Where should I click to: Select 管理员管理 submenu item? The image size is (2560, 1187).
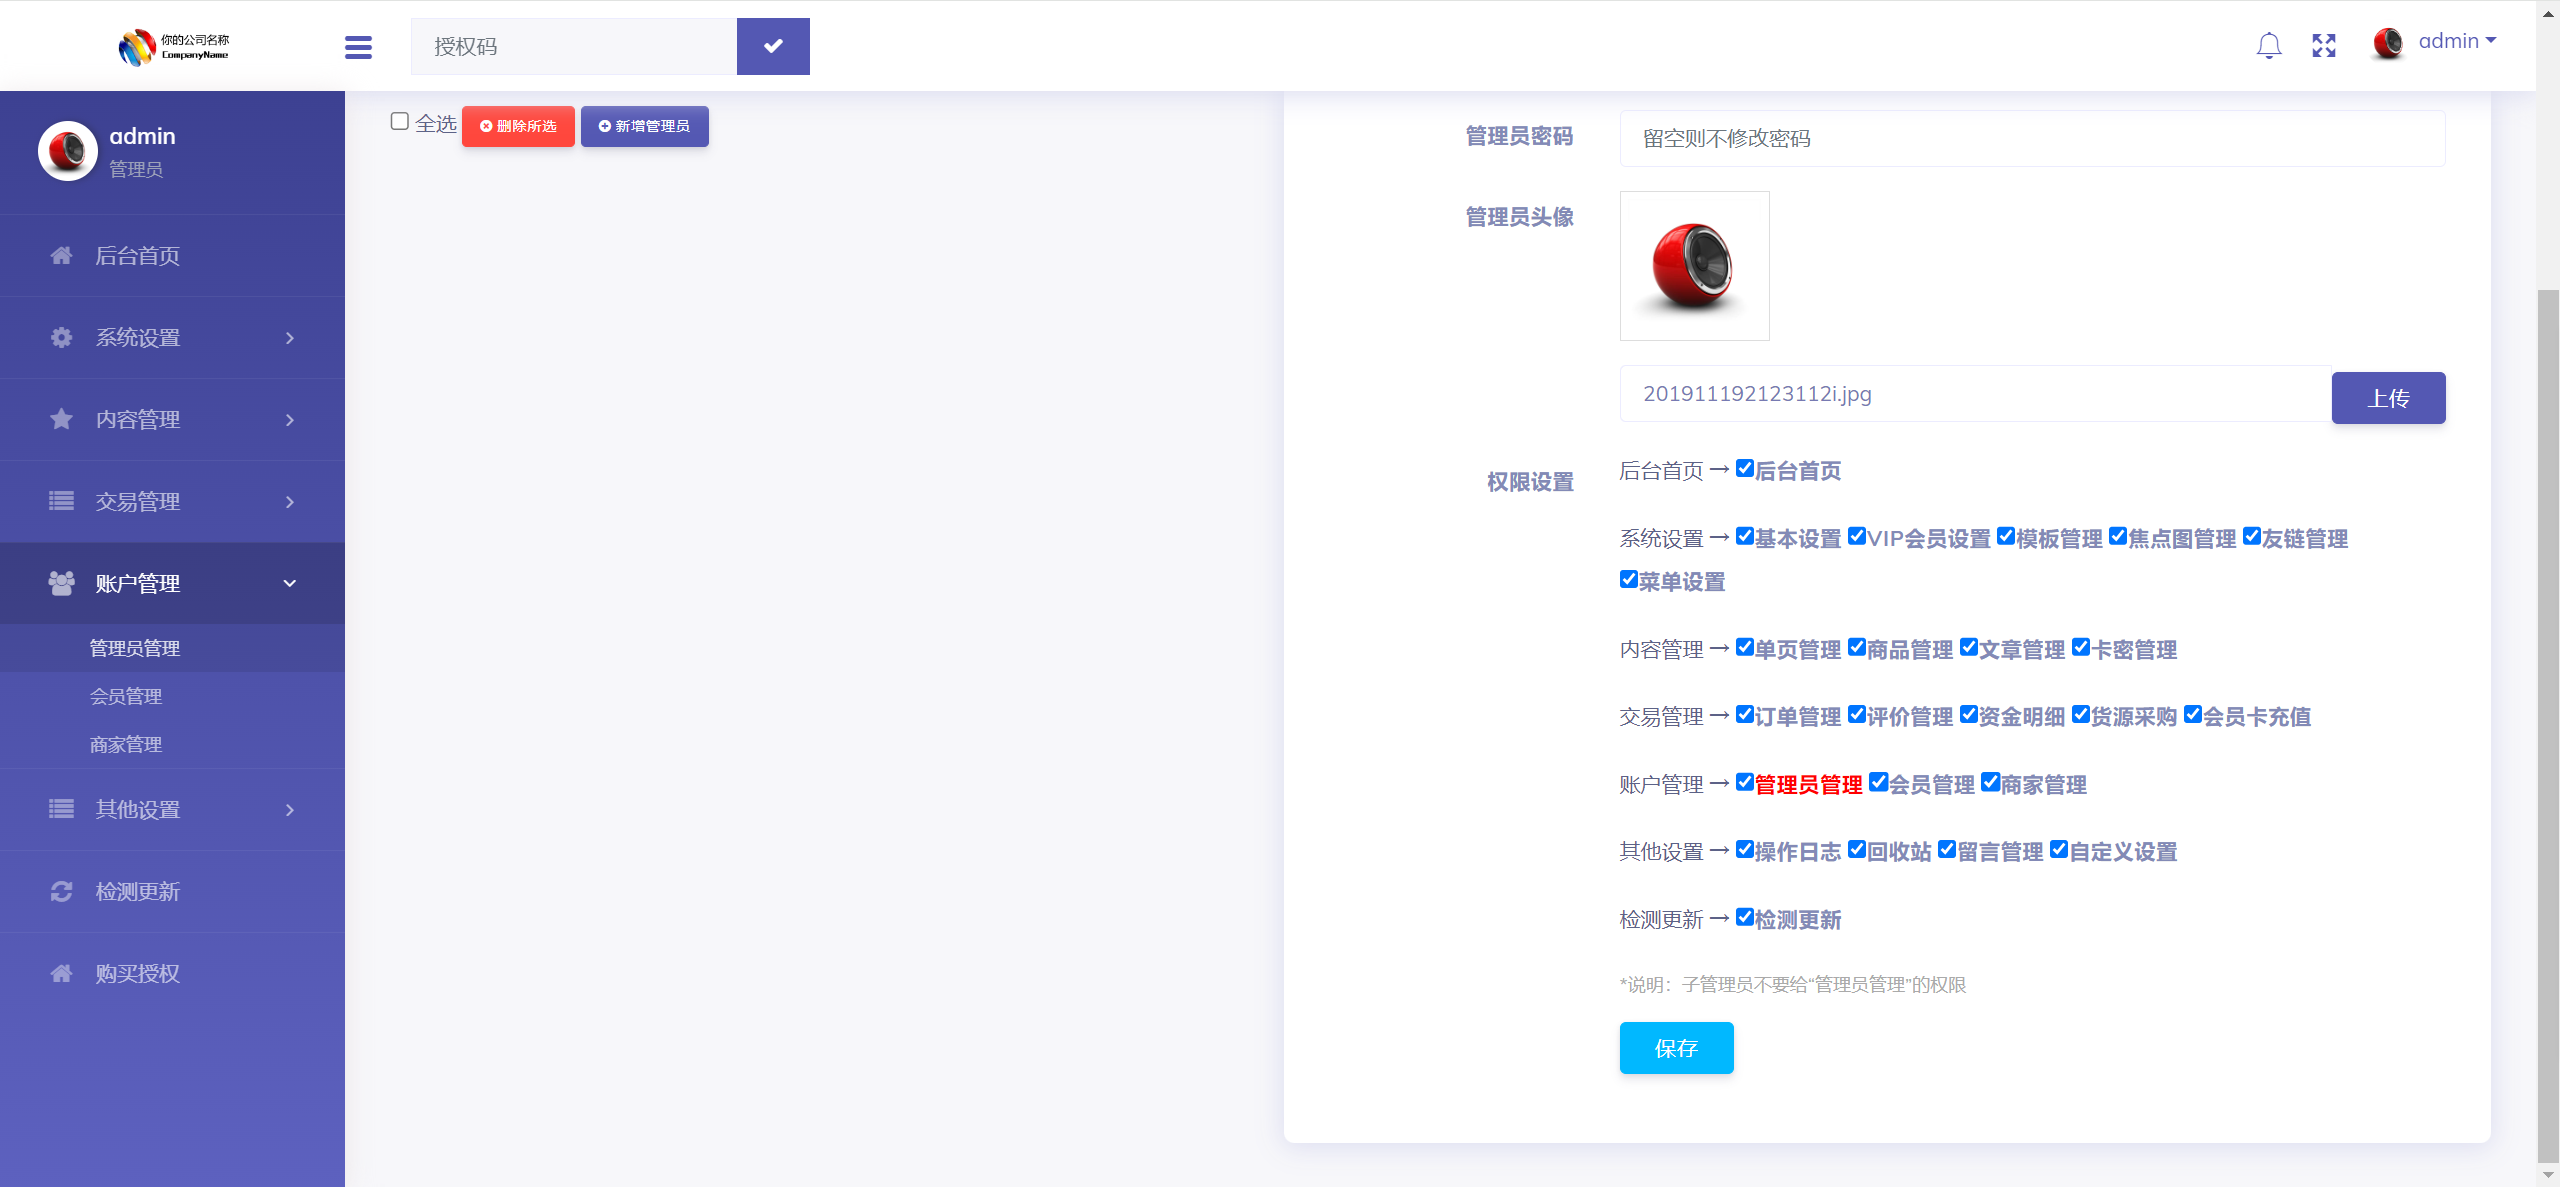coord(135,648)
